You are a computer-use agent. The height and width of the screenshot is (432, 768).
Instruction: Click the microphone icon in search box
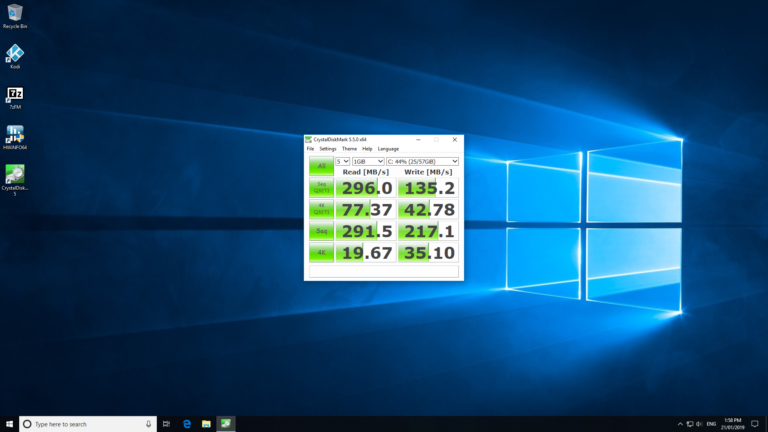pos(148,424)
